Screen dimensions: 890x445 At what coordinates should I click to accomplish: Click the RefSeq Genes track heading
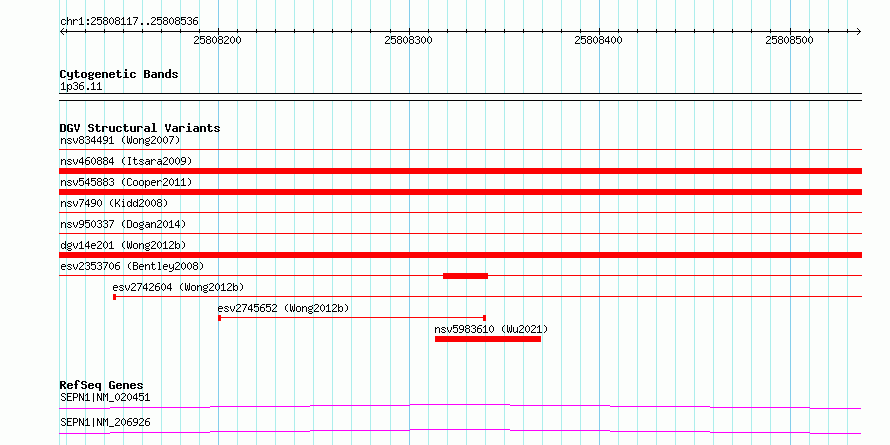click(x=101, y=385)
